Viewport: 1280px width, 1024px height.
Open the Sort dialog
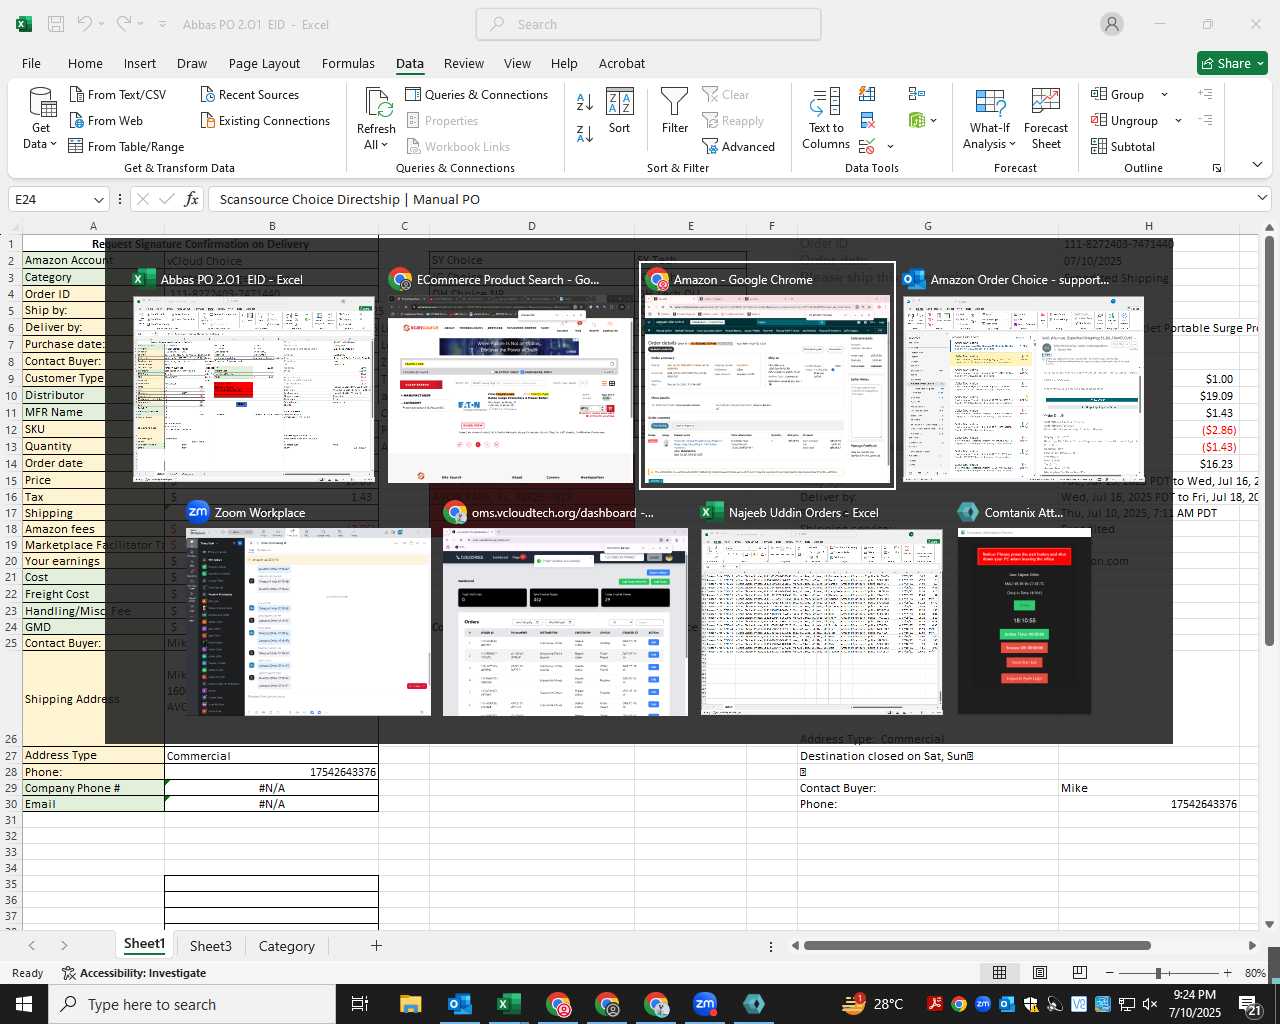[620, 111]
